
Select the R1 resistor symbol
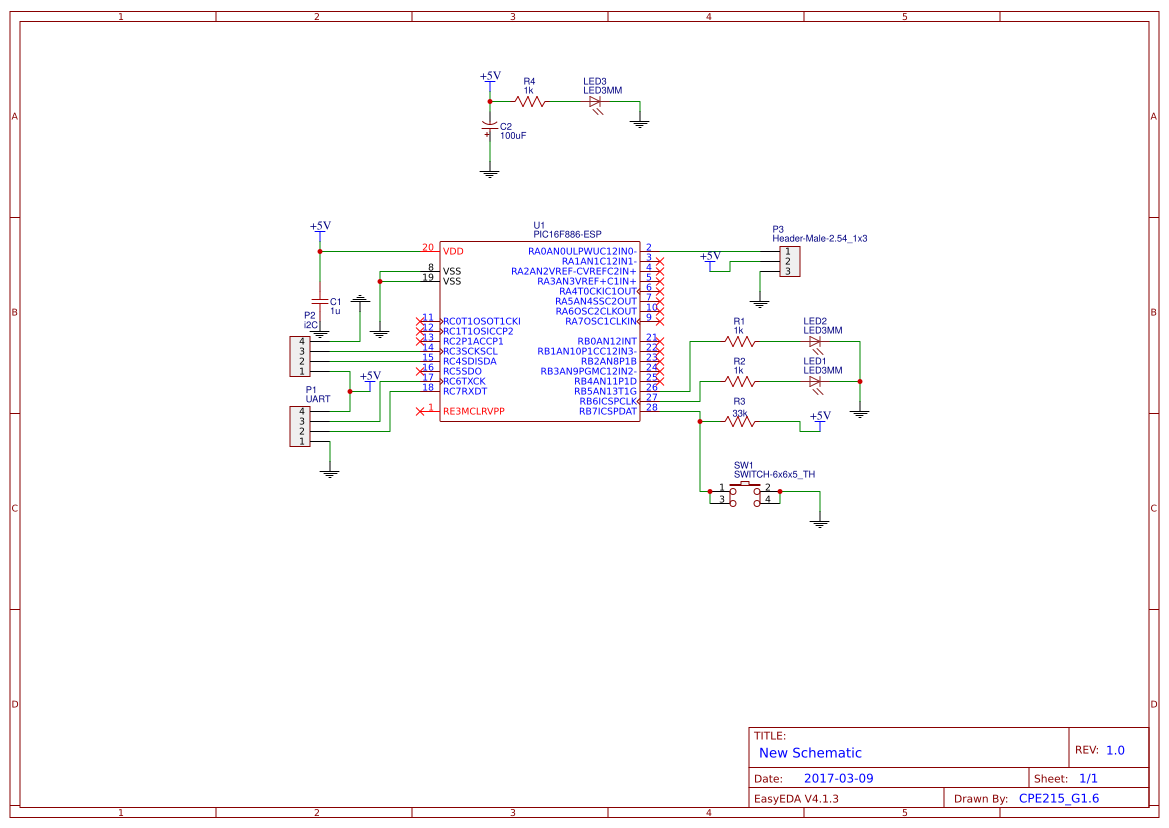point(740,341)
